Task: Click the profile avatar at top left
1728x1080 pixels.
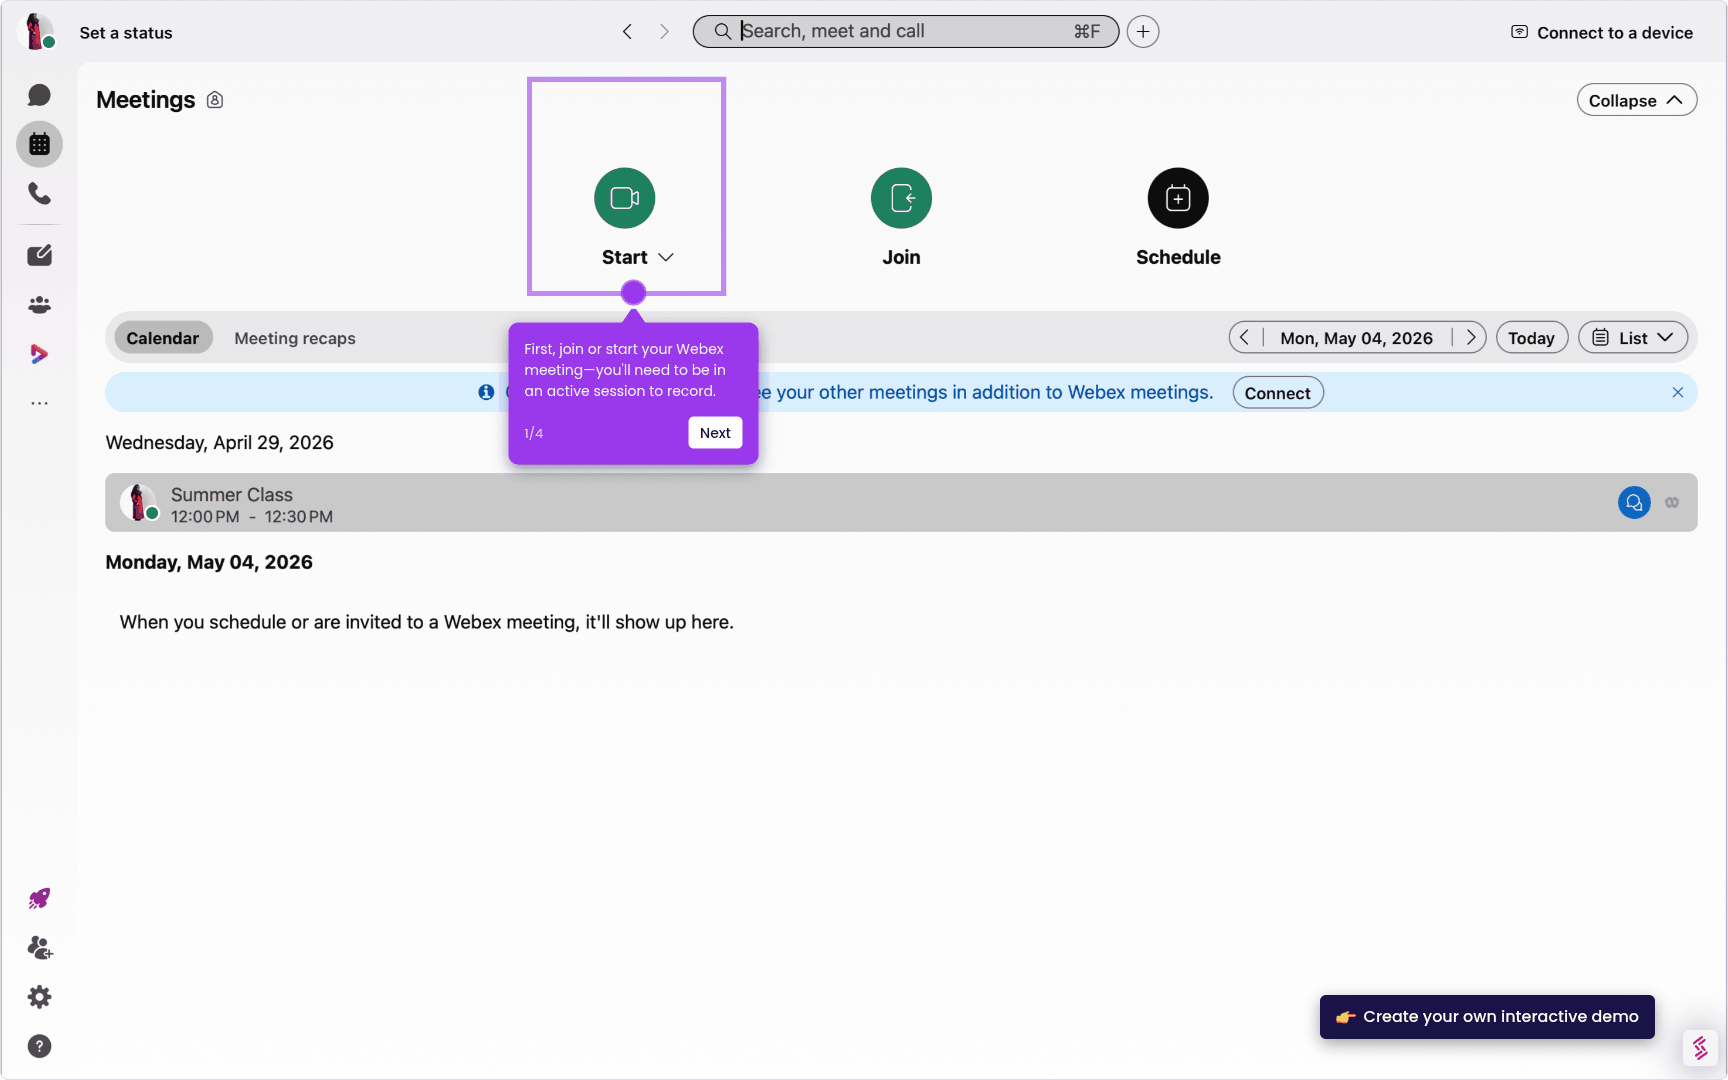Action: 35,32
